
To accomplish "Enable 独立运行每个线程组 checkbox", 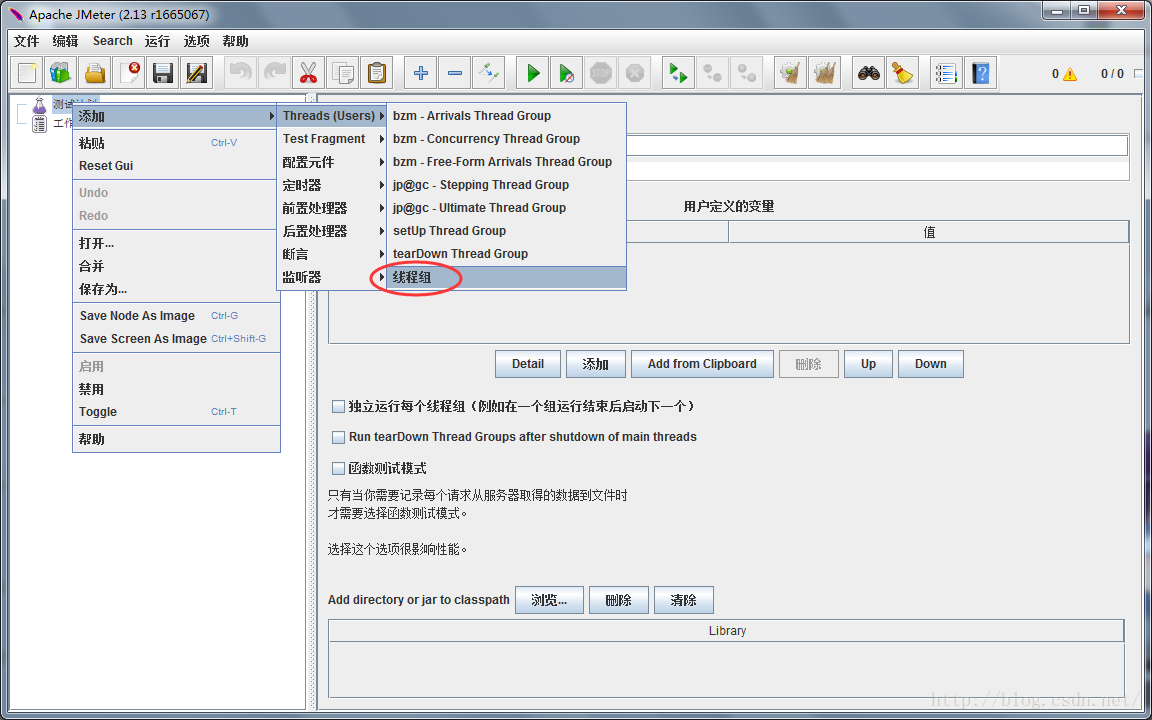I will click(339, 406).
